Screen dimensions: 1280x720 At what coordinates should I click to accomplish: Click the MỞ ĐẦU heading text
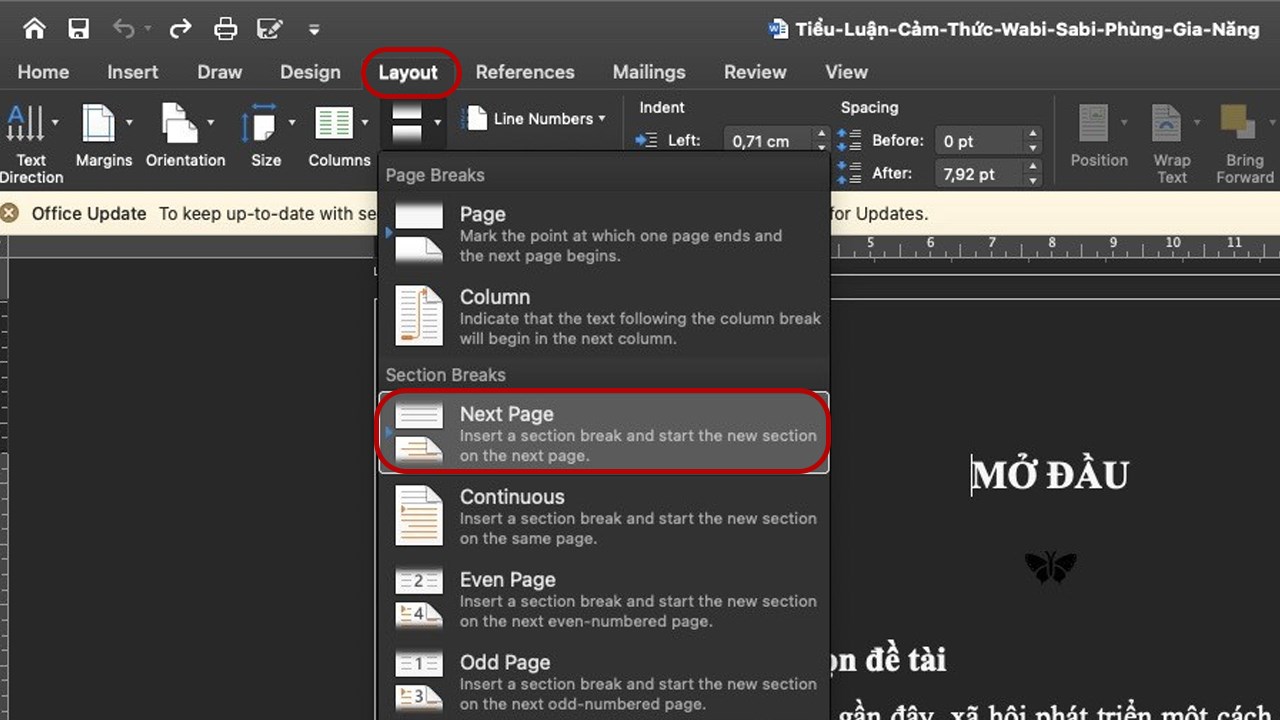click(1050, 475)
